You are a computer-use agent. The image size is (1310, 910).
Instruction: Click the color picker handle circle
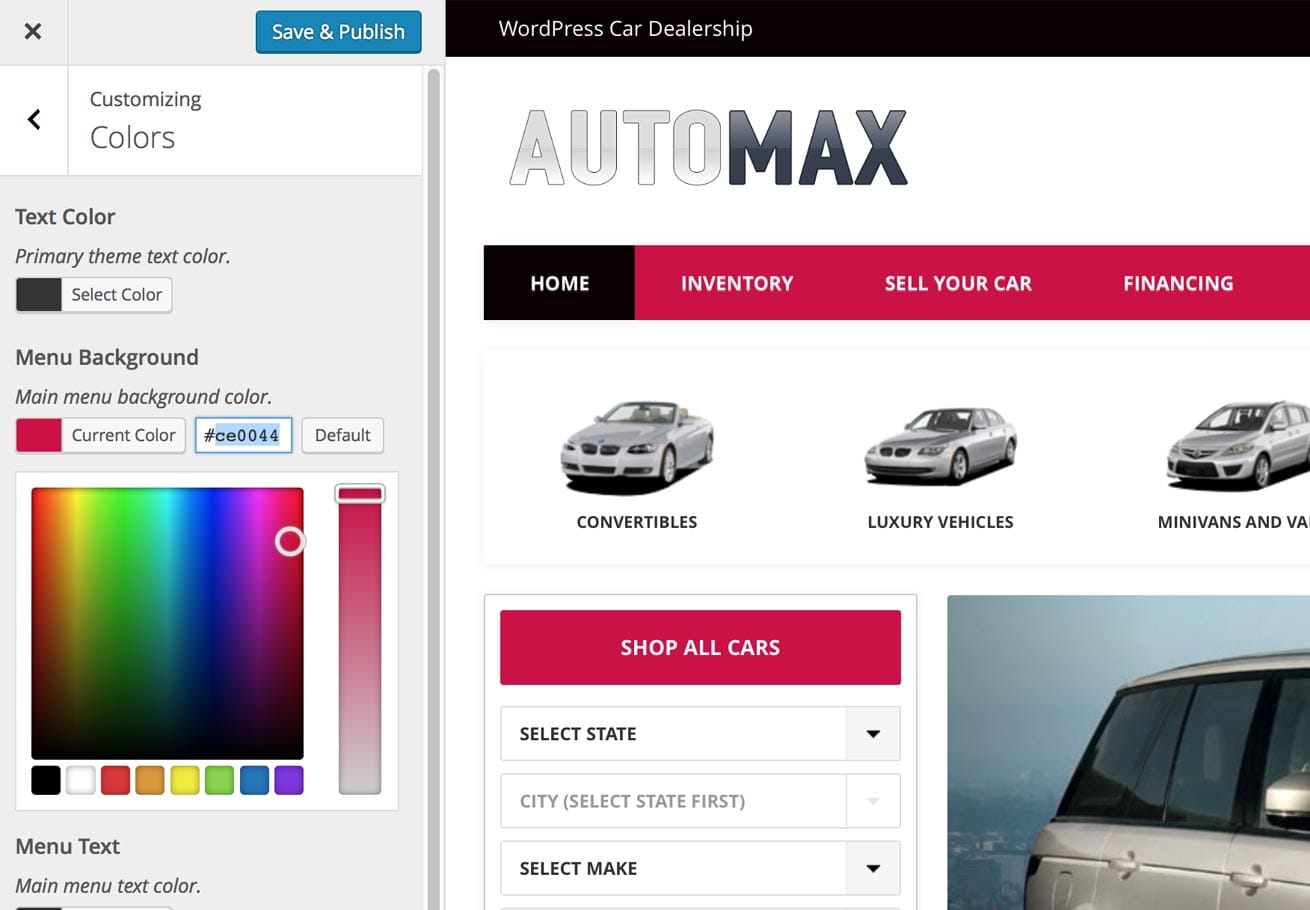(x=290, y=542)
